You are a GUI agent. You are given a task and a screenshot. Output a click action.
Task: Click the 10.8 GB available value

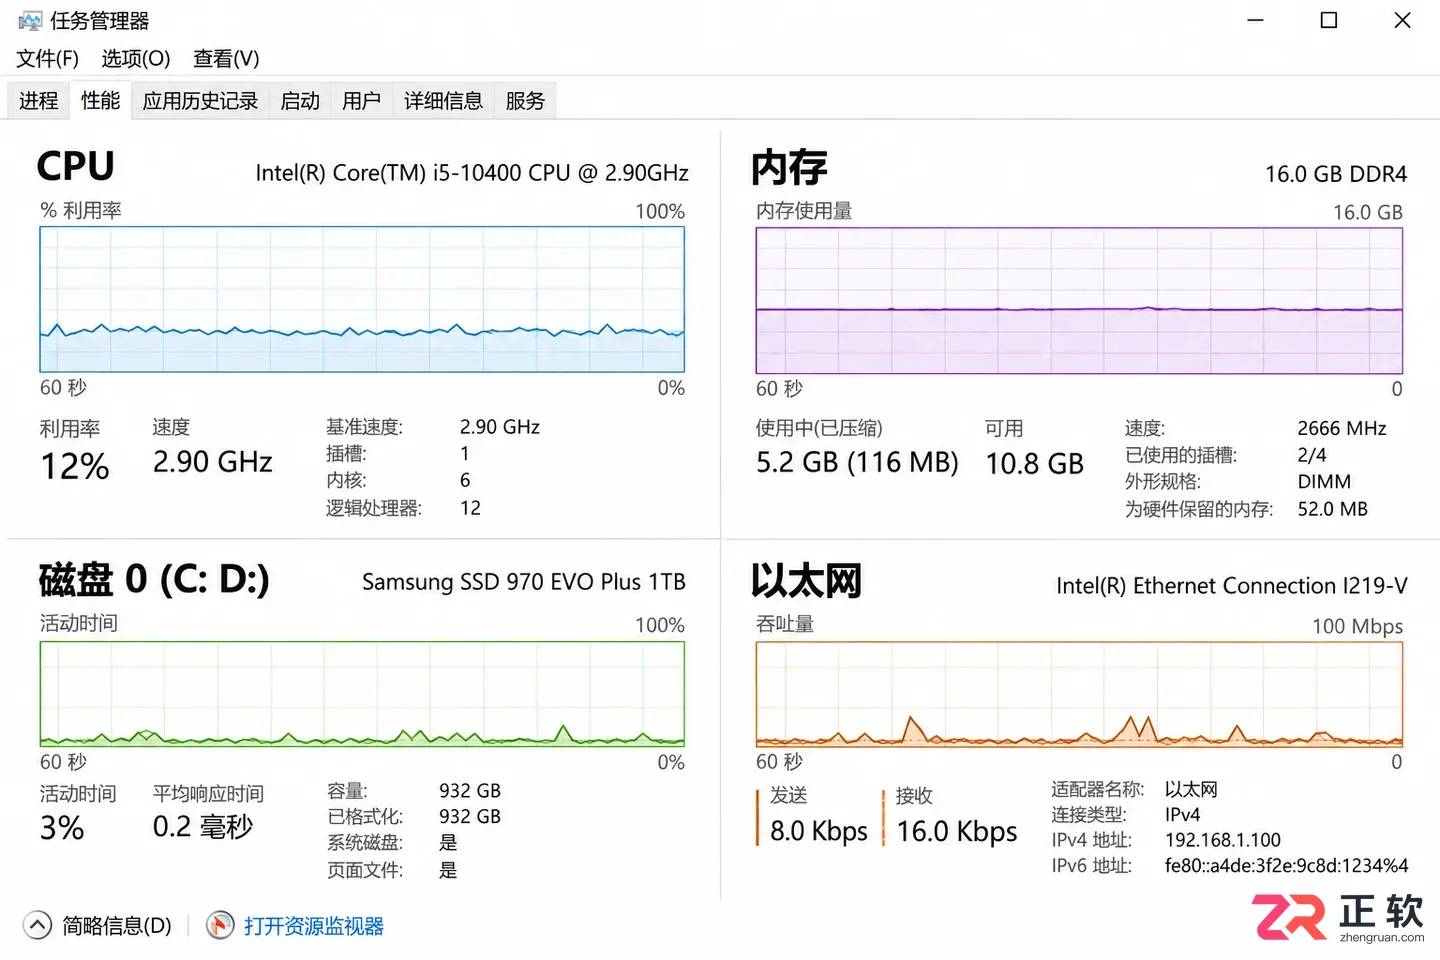coord(1035,463)
